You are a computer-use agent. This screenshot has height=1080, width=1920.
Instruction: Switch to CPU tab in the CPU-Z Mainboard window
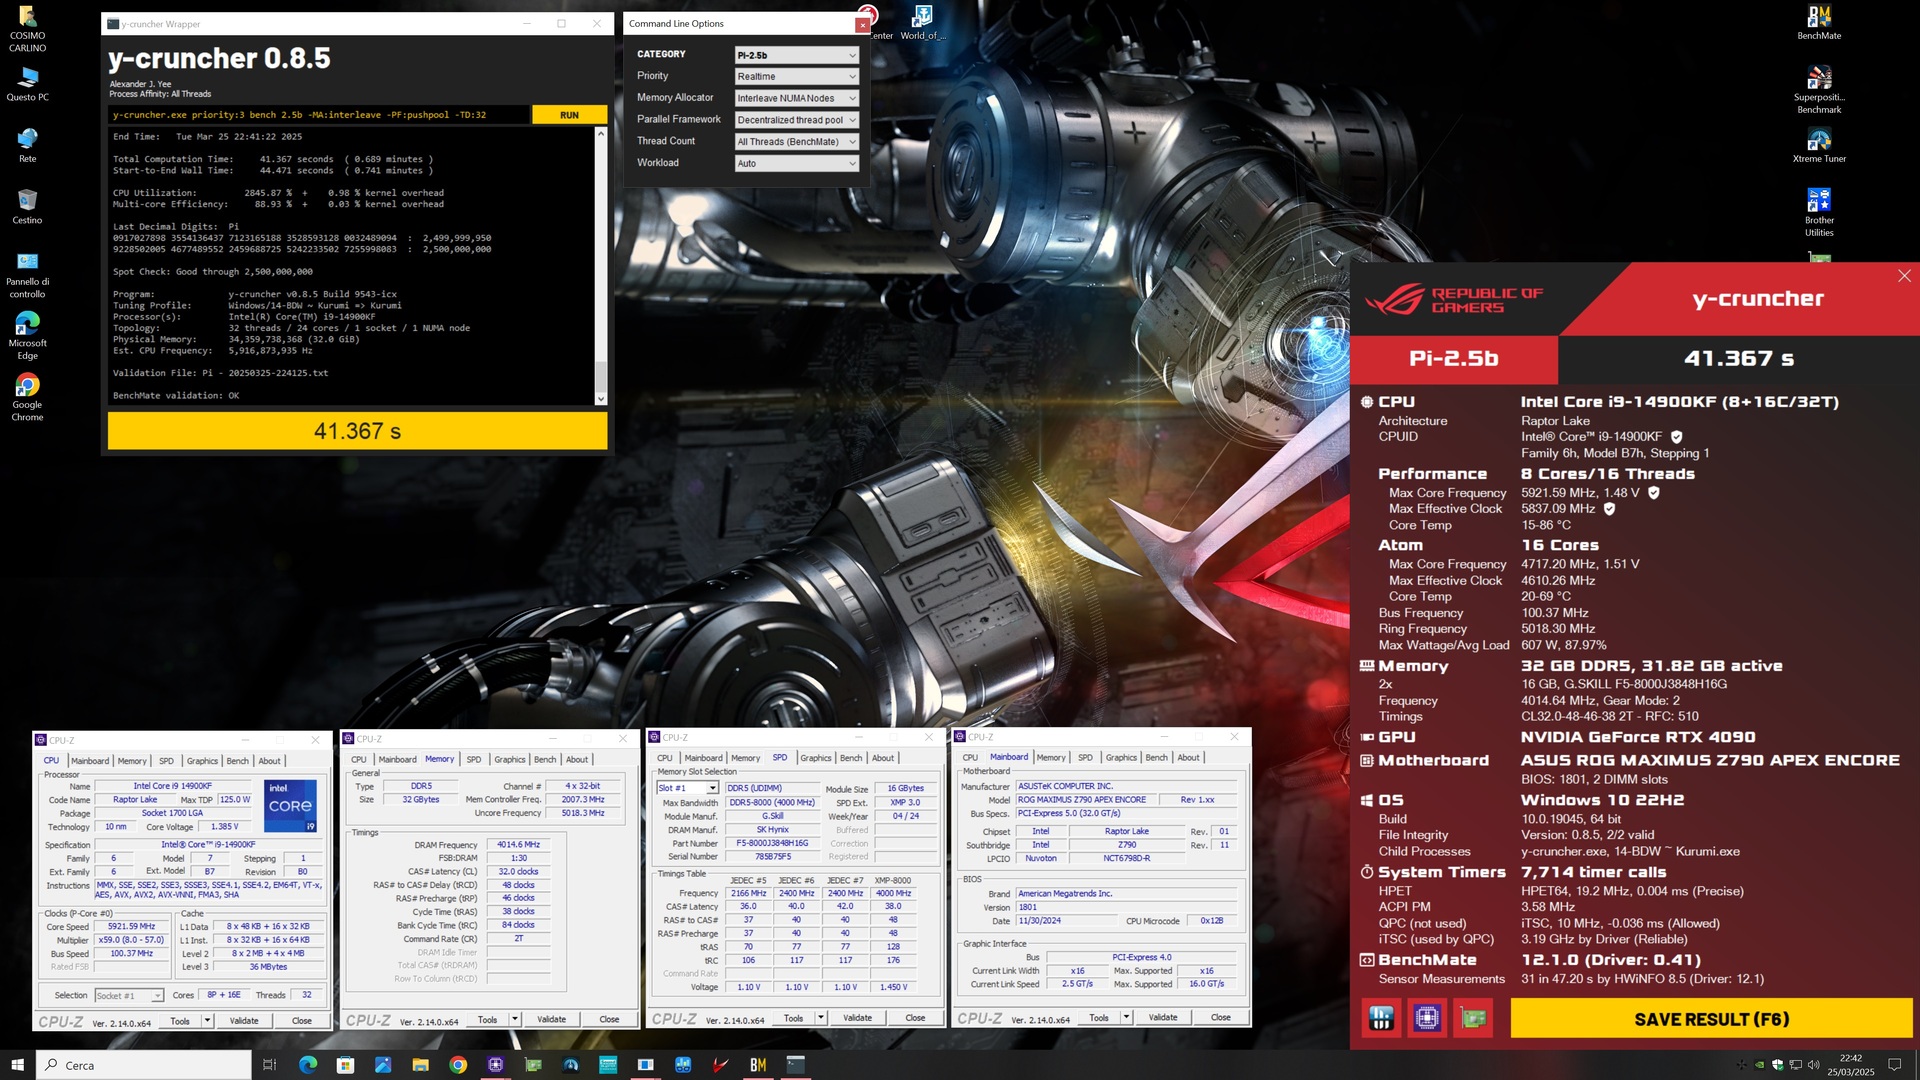pos(970,758)
